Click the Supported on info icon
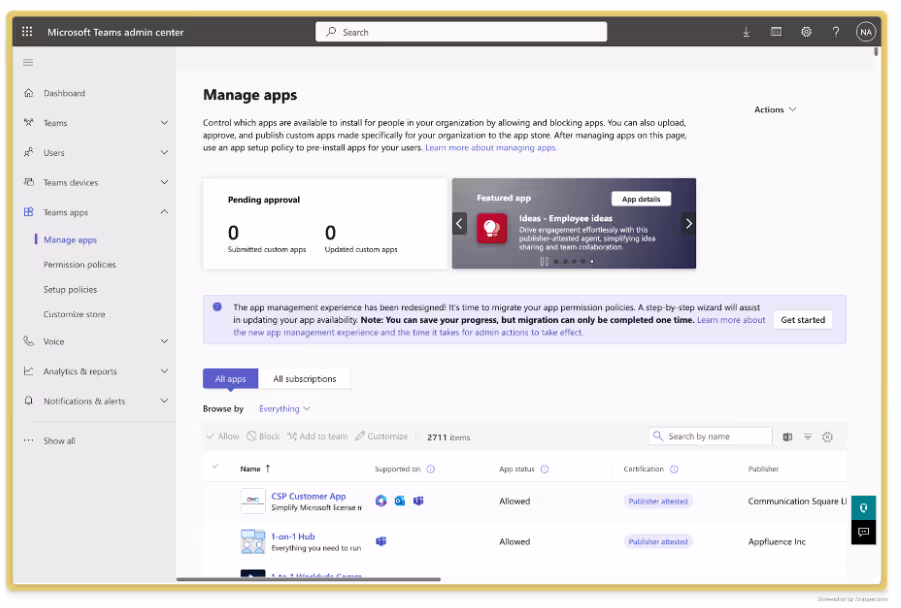 coord(430,469)
